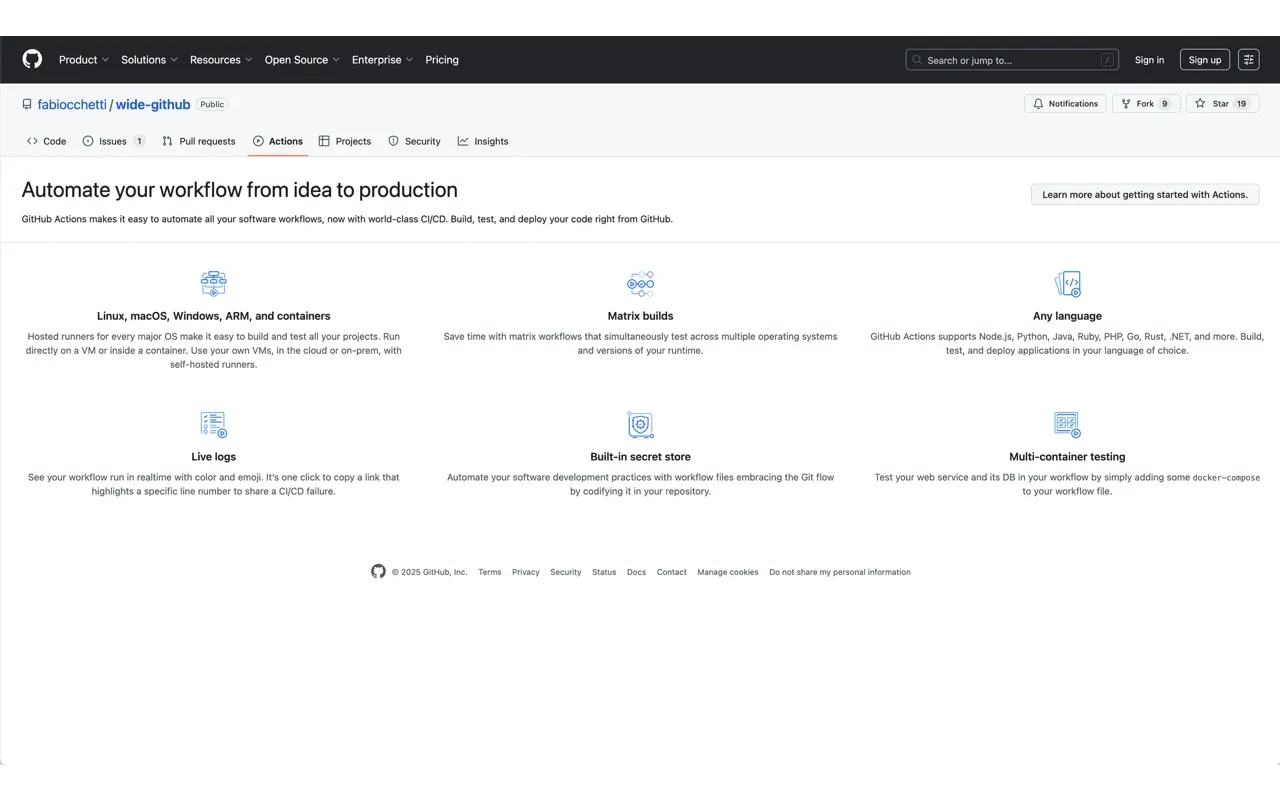The image size is (1280, 800).
Task: Switch to the Code tab
Action: [47, 141]
